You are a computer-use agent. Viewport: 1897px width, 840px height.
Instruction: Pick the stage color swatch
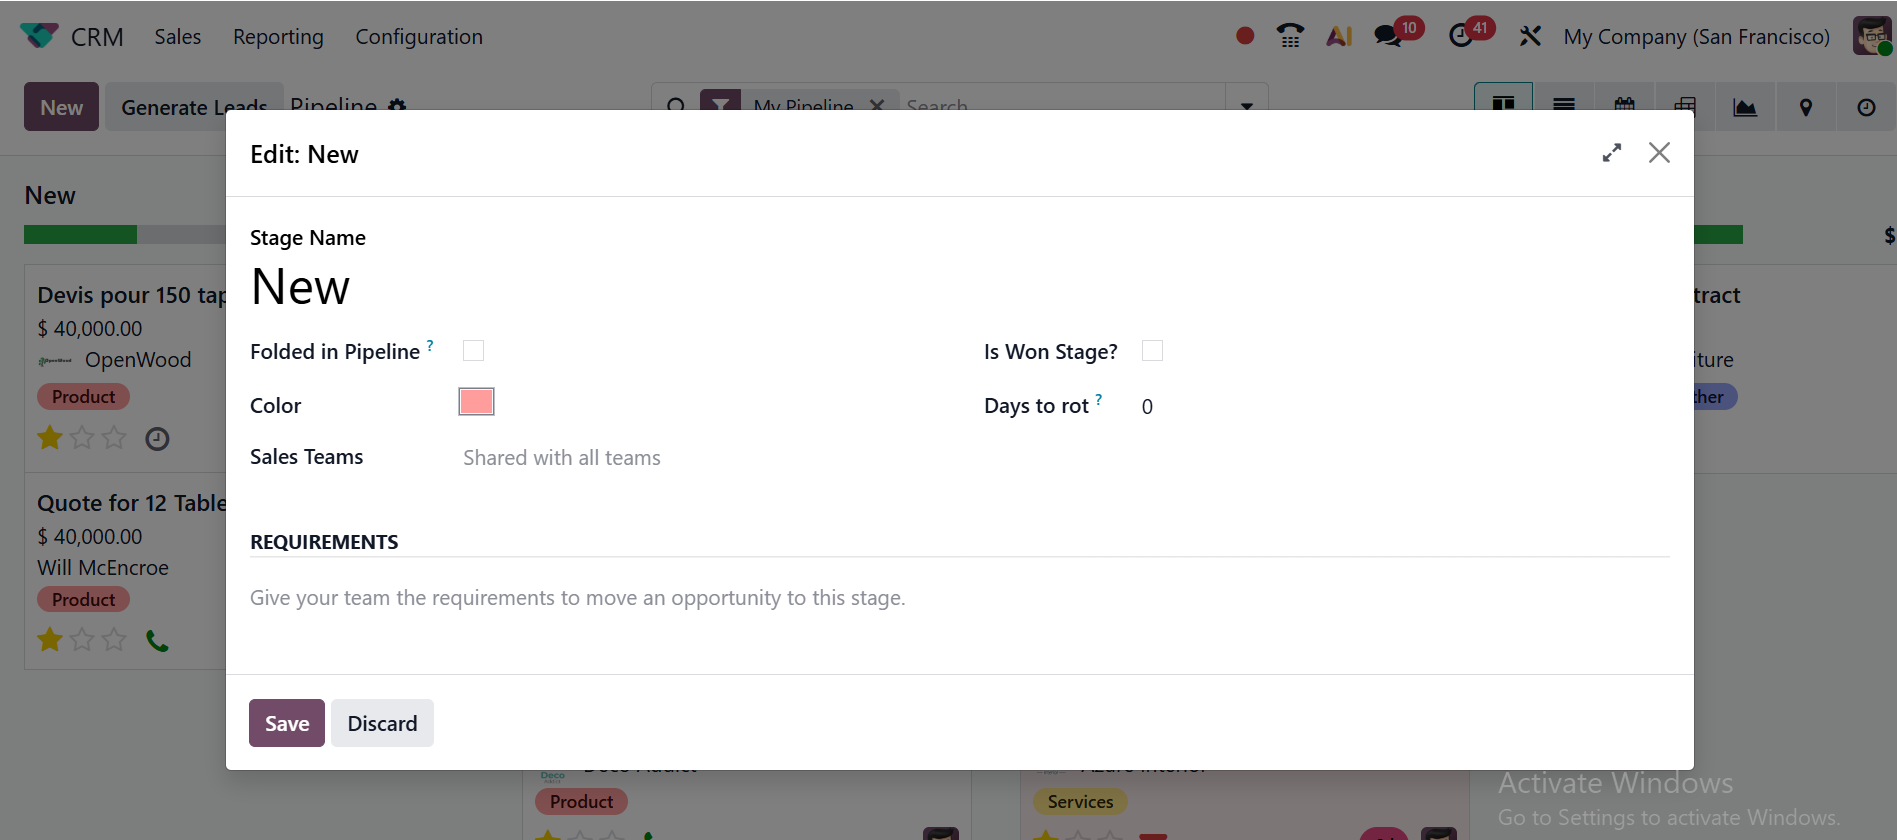click(x=476, y=402)
